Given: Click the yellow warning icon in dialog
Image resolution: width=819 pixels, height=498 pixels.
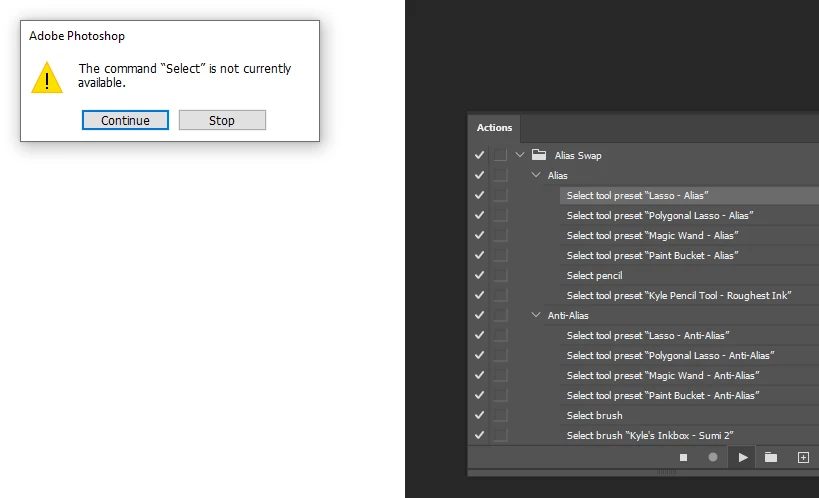Looking at the screenshot, I should (x=47, y=77).
